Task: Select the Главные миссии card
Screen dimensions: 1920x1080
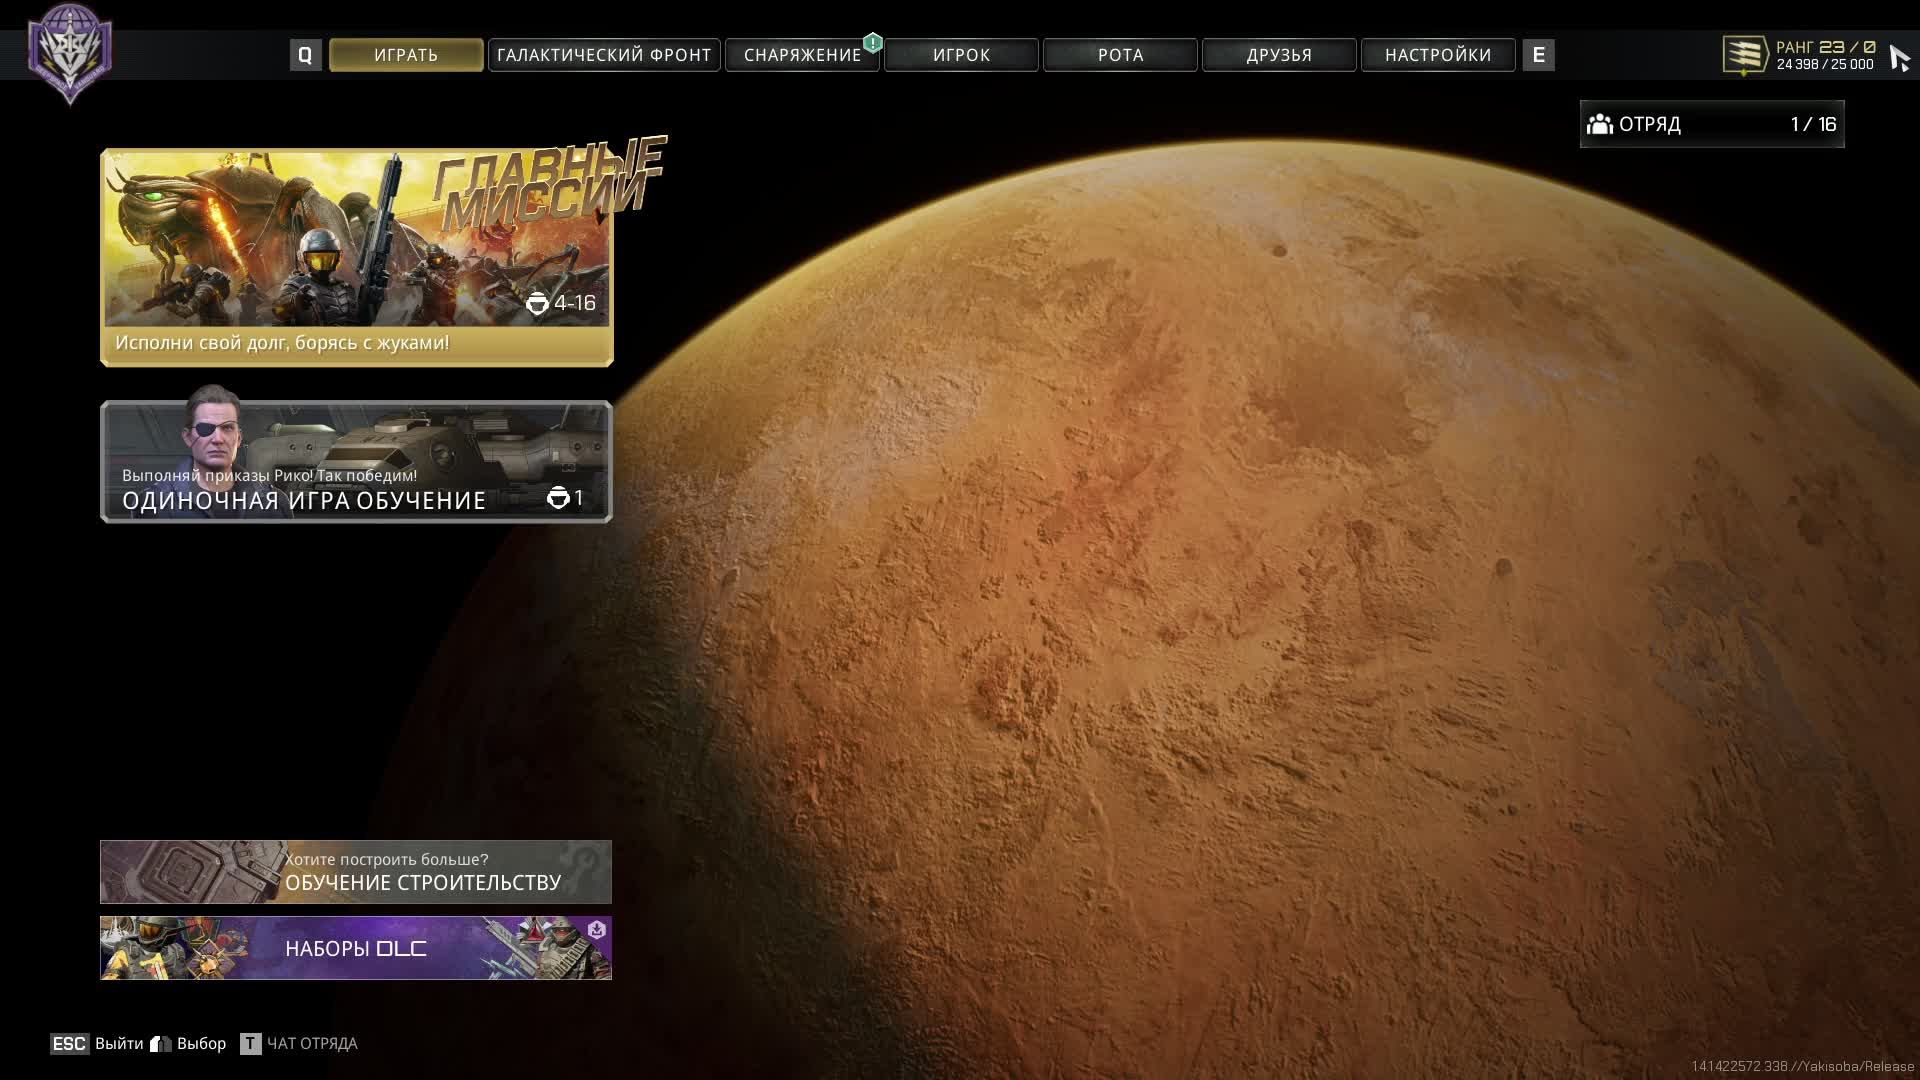Action: pyautogui.click(x=357, y=257)
